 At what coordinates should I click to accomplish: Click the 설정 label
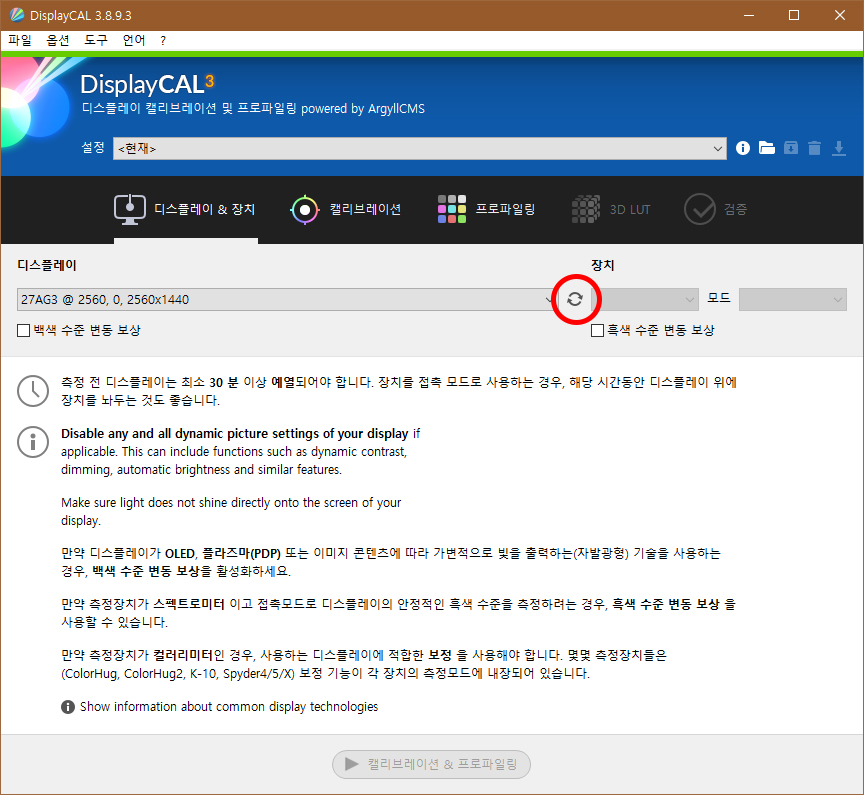coord(93,148)
